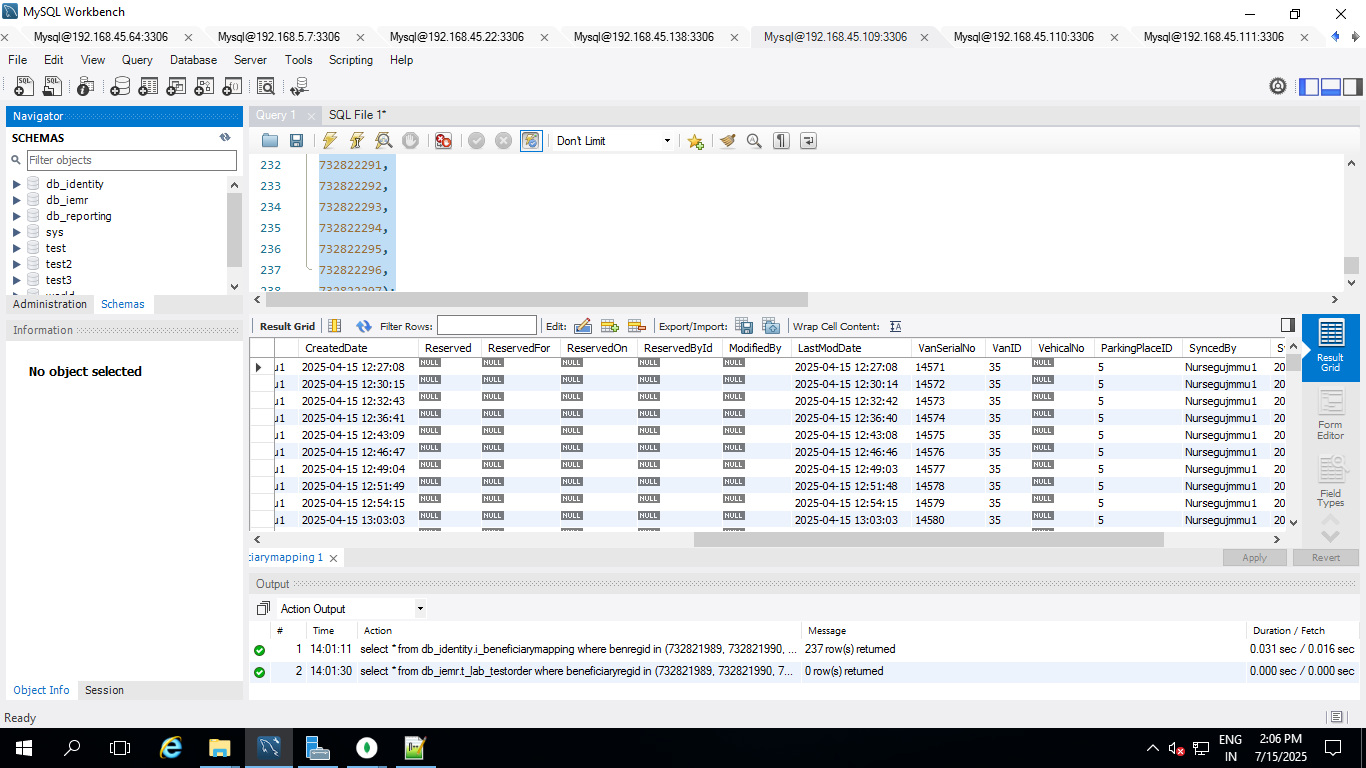Create new schema icon

coord(119,86)
